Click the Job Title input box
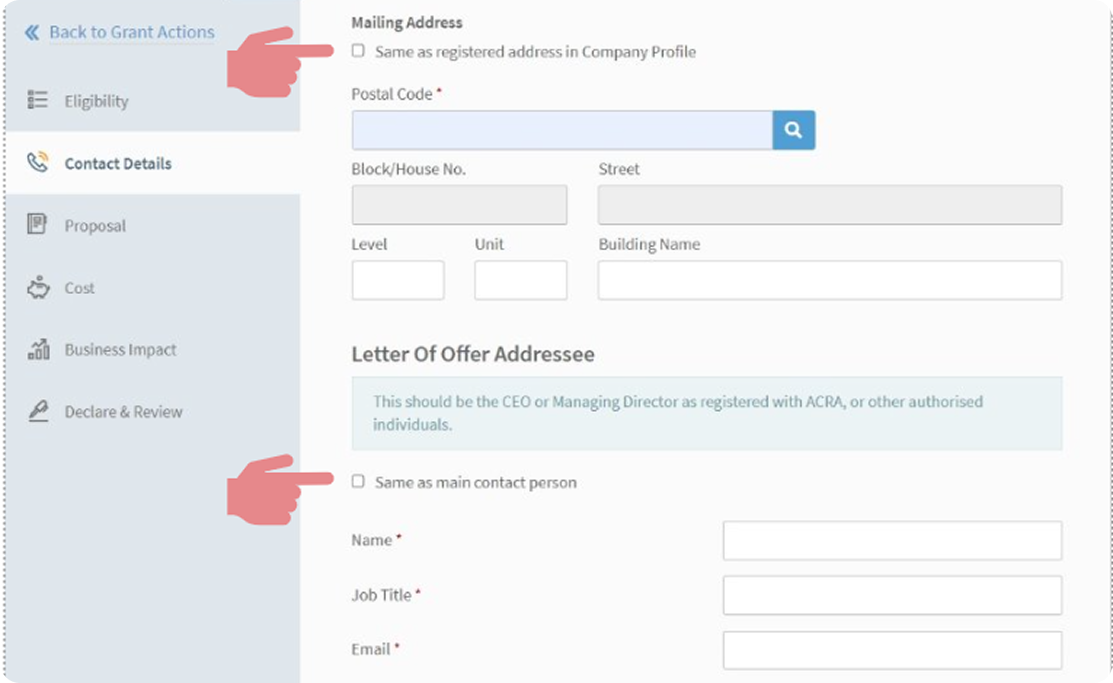The height and width of the screenshot is (683, 1113). (x=891, y=595)
